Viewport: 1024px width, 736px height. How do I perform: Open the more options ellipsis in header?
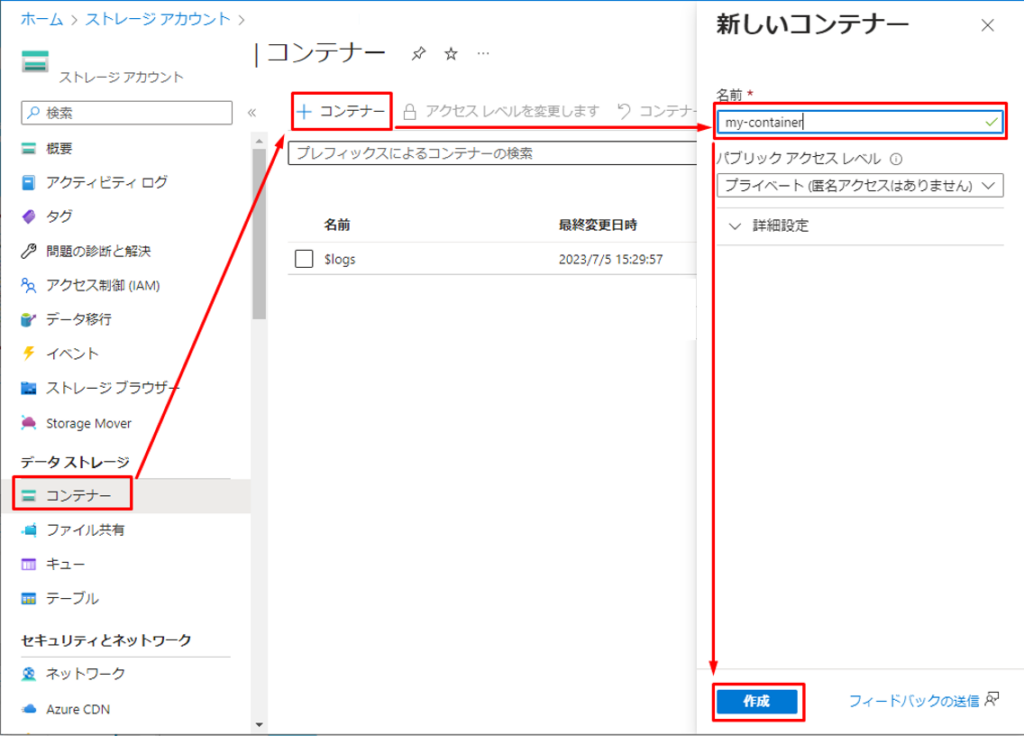[483, 54]
